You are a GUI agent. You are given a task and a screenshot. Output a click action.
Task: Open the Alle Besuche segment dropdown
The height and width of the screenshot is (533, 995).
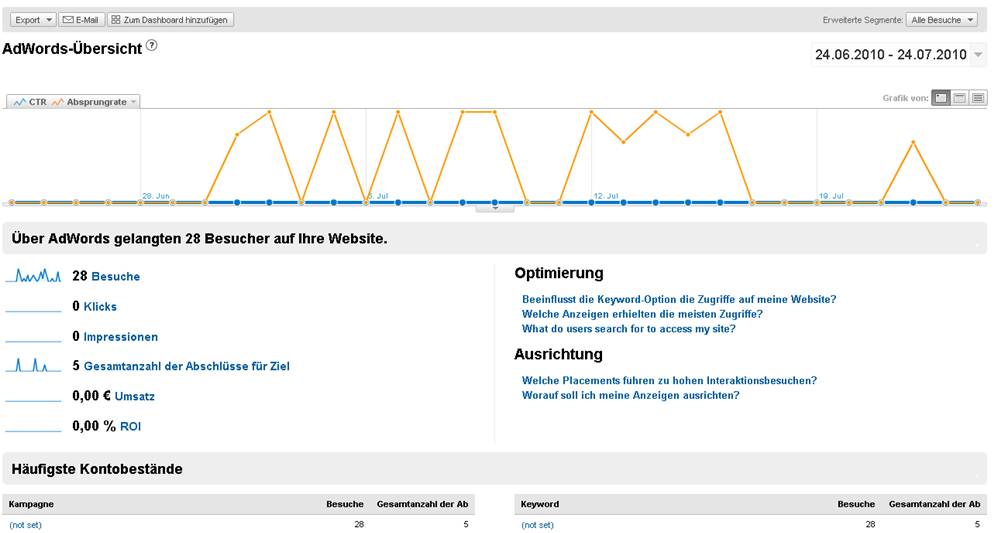942,20
